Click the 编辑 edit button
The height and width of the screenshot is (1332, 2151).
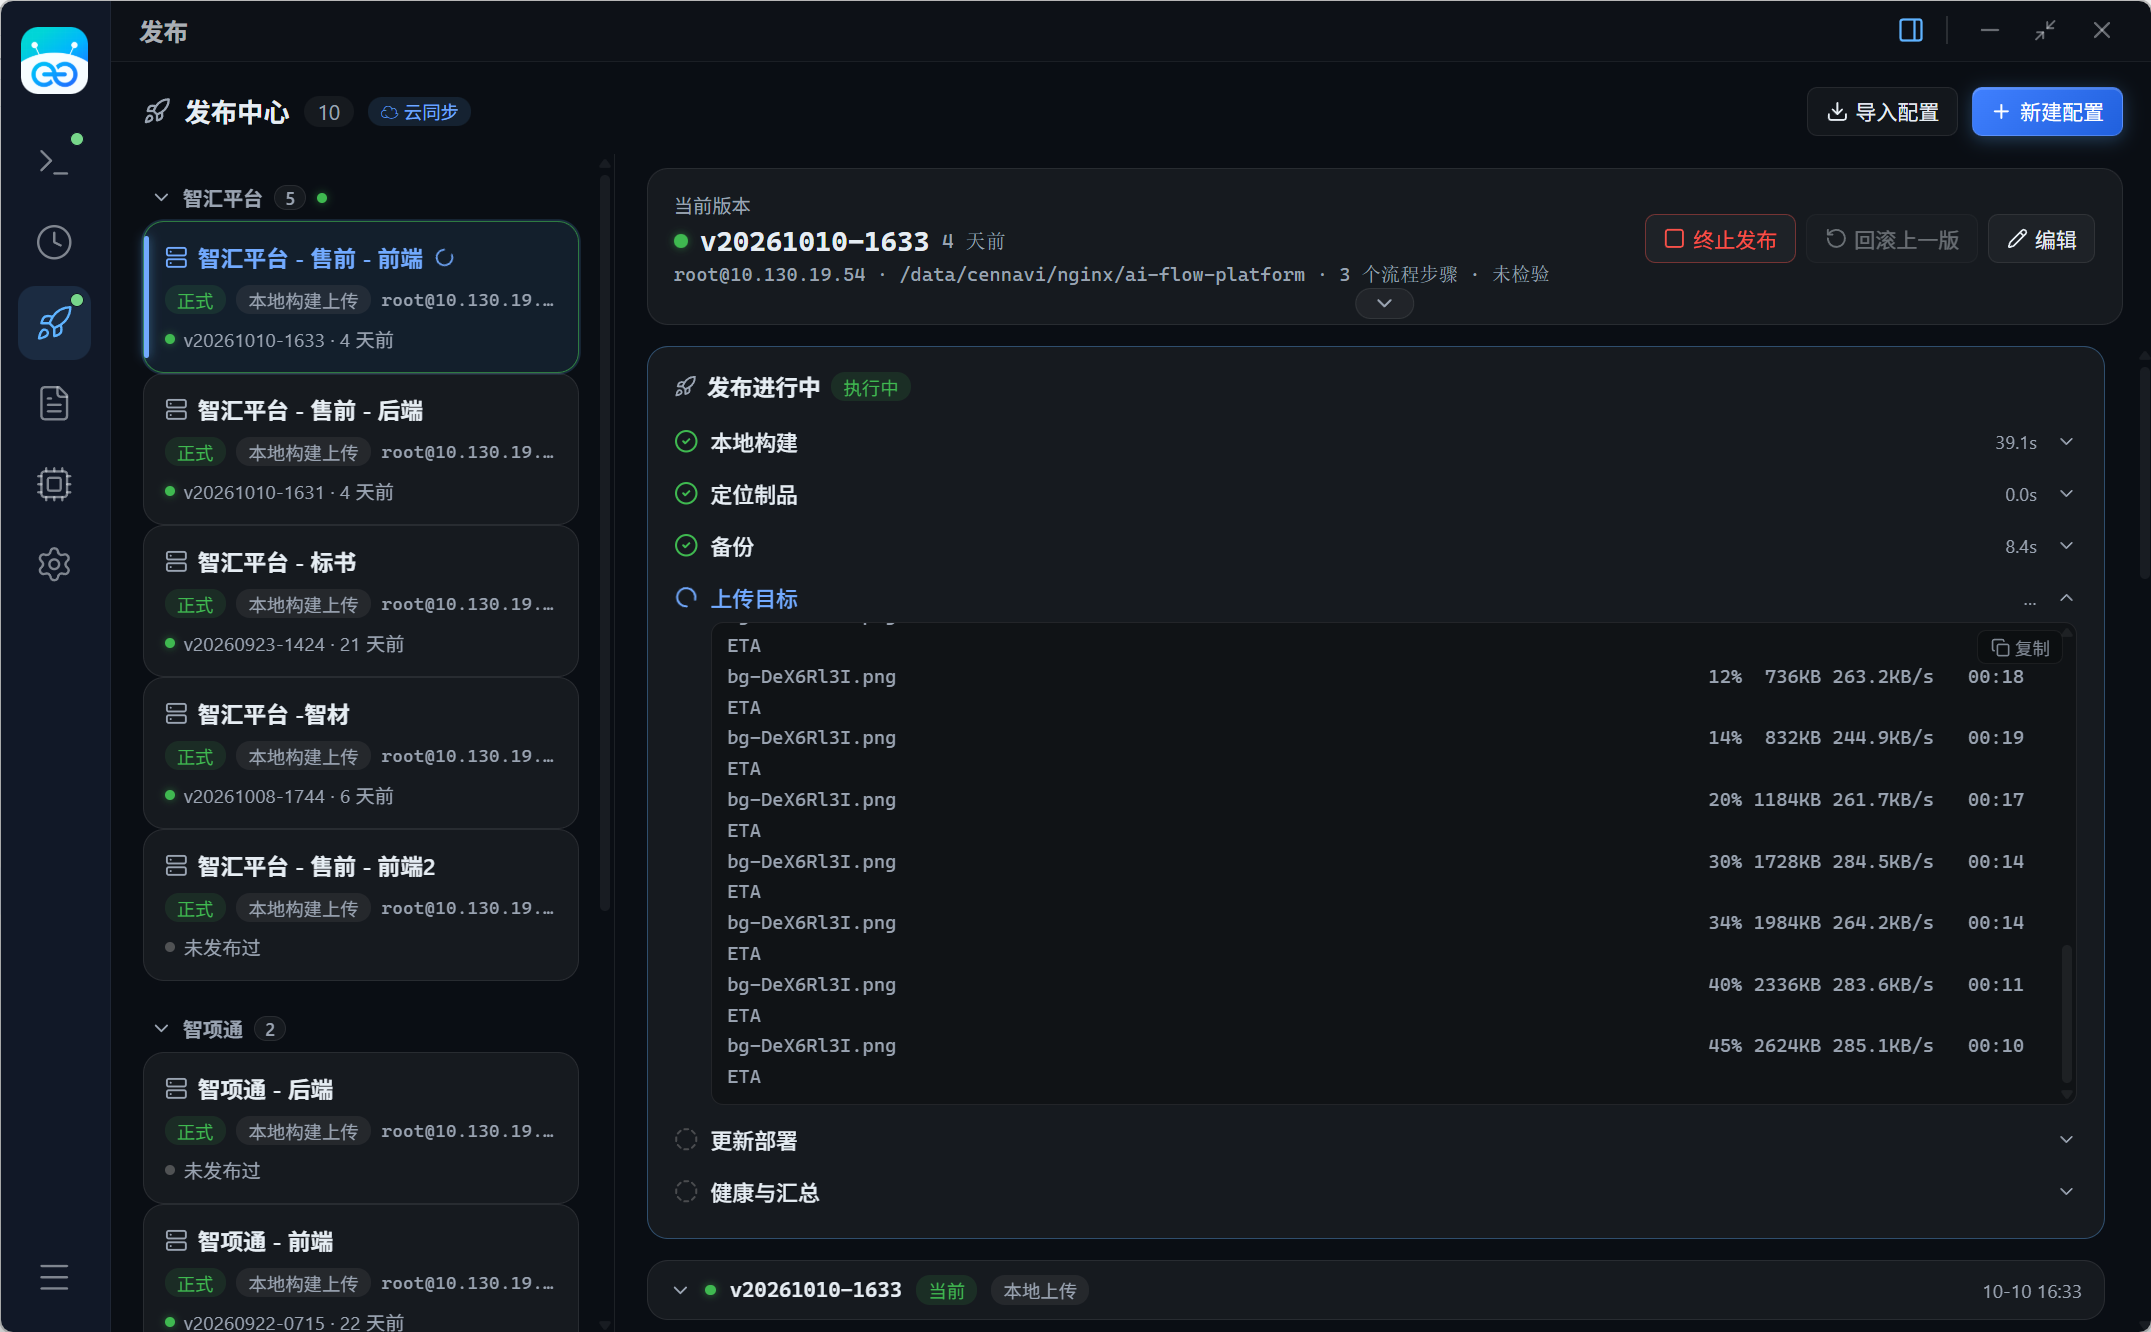coord(2041,239)
